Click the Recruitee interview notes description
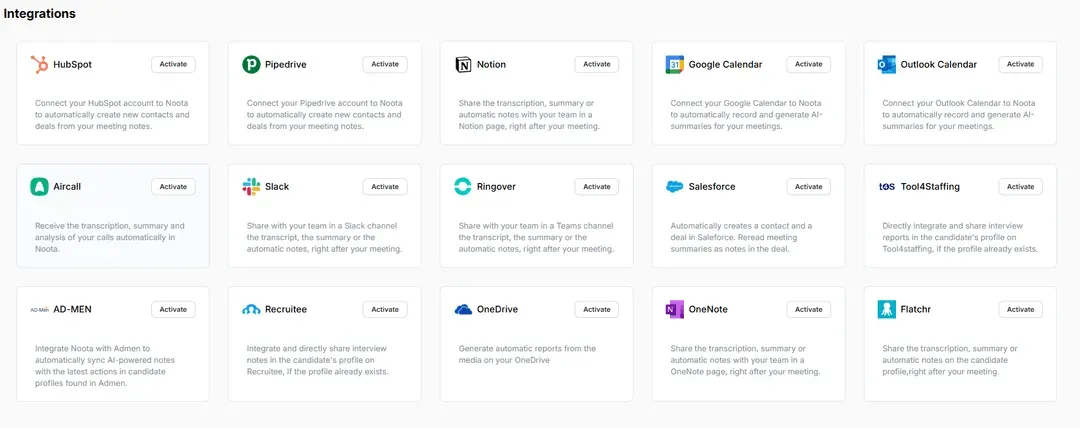The height and width of the screenshot is (428, 1080). (x=318, y=360)
